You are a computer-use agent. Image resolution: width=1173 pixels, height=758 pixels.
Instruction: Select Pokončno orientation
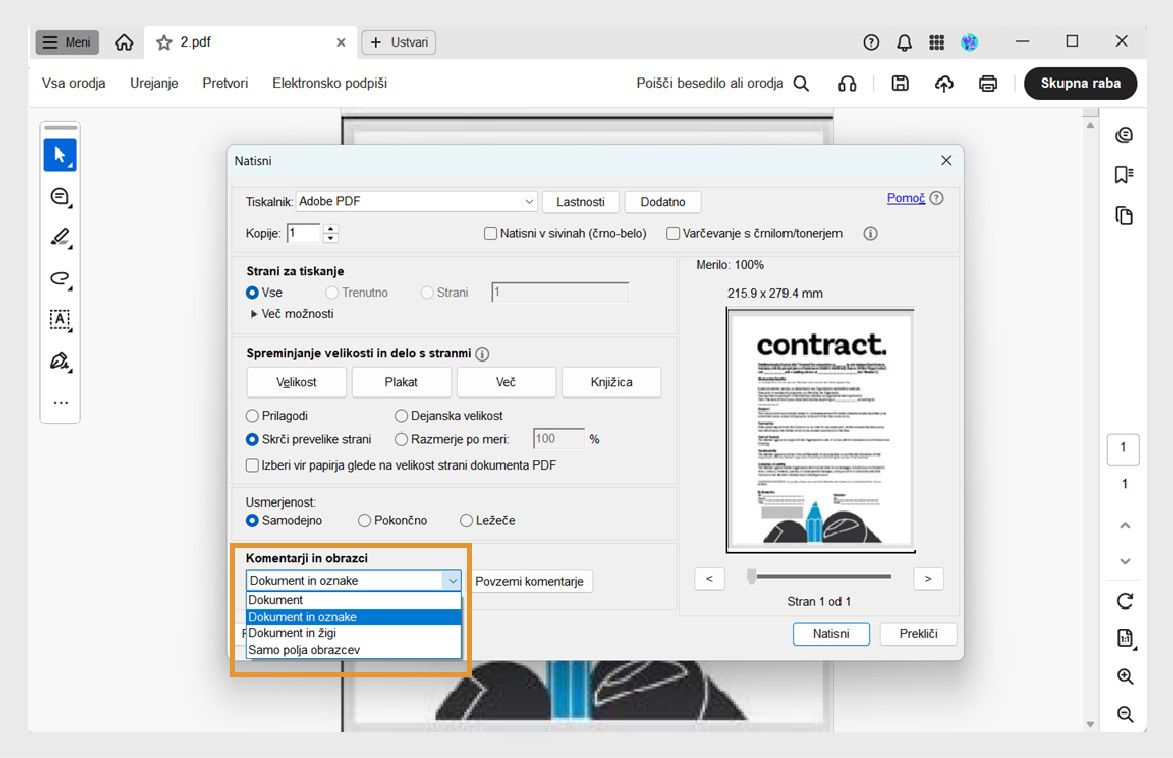(x=364, y=520)
